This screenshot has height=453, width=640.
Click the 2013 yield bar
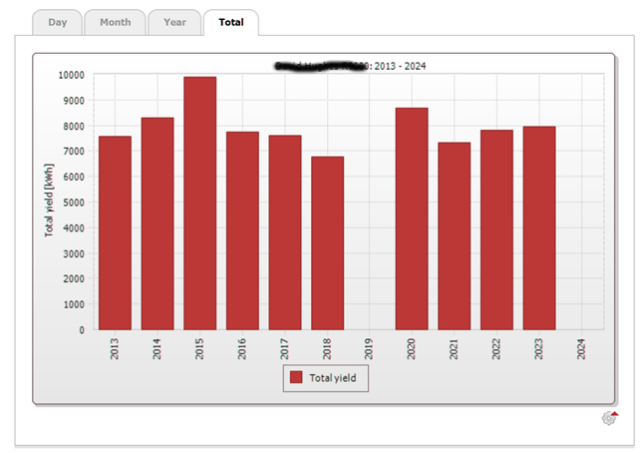115,233
